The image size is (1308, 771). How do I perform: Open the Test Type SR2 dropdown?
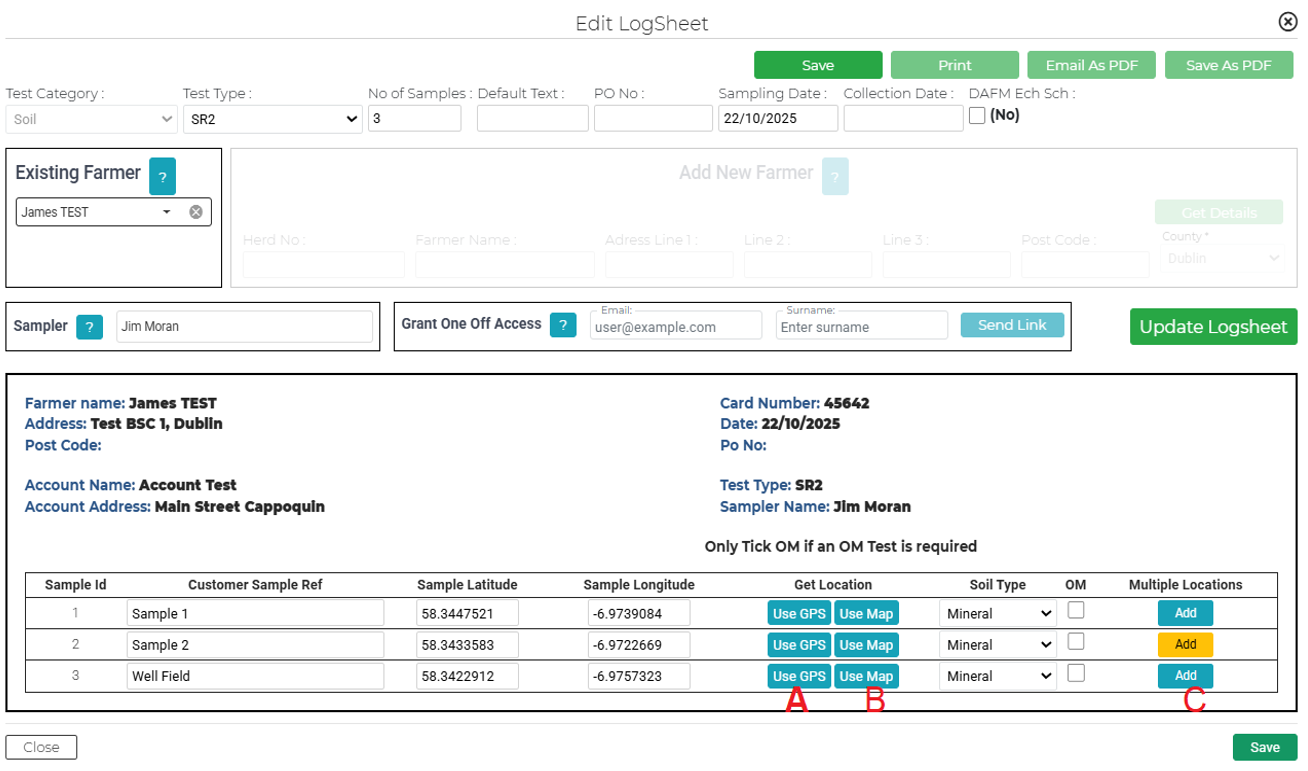pyautogui.click(x=272, y=119)
